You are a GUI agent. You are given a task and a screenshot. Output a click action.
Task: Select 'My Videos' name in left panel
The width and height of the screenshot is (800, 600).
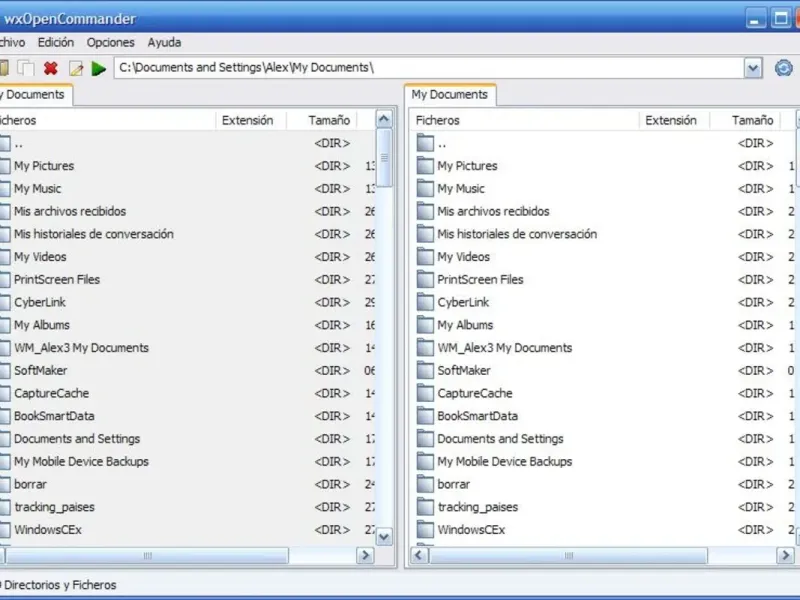(40, 257)
